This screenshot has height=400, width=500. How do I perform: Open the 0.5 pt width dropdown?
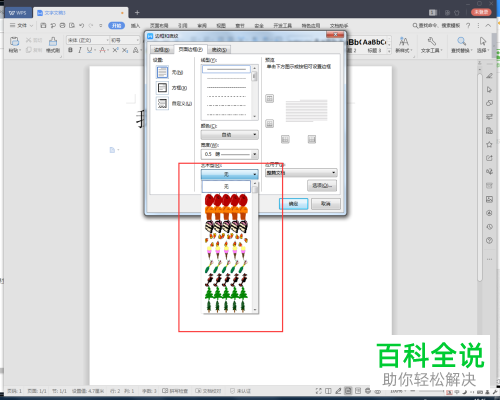pyautogui.click(x=230, y=154)
